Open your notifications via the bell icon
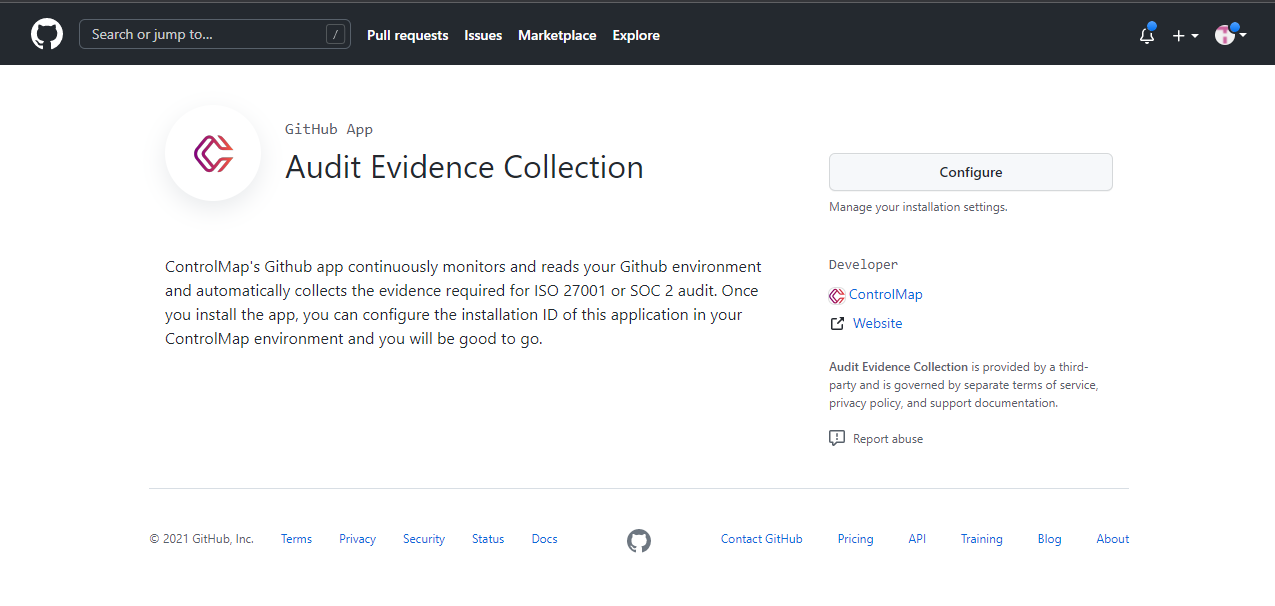The image size is (1275, 606). click(1146, 35)
